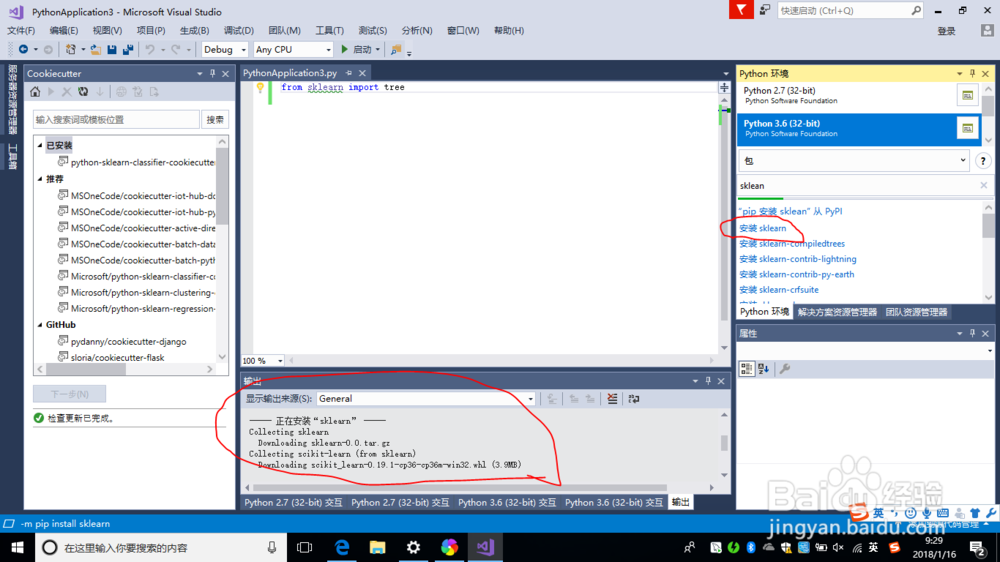This screenshot has width=1000, height=562.
Task: Click the 启动 start button
Action: pyautogui.click(x=357, y=50)
